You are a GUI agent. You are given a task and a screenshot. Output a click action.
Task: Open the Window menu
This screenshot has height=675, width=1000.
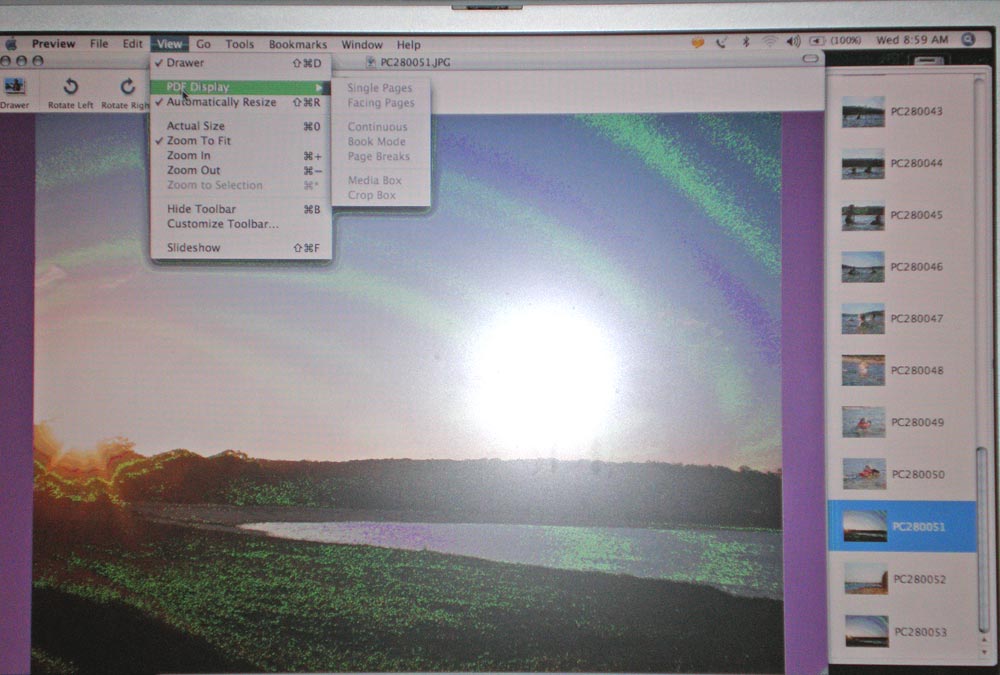pos(362,45)
